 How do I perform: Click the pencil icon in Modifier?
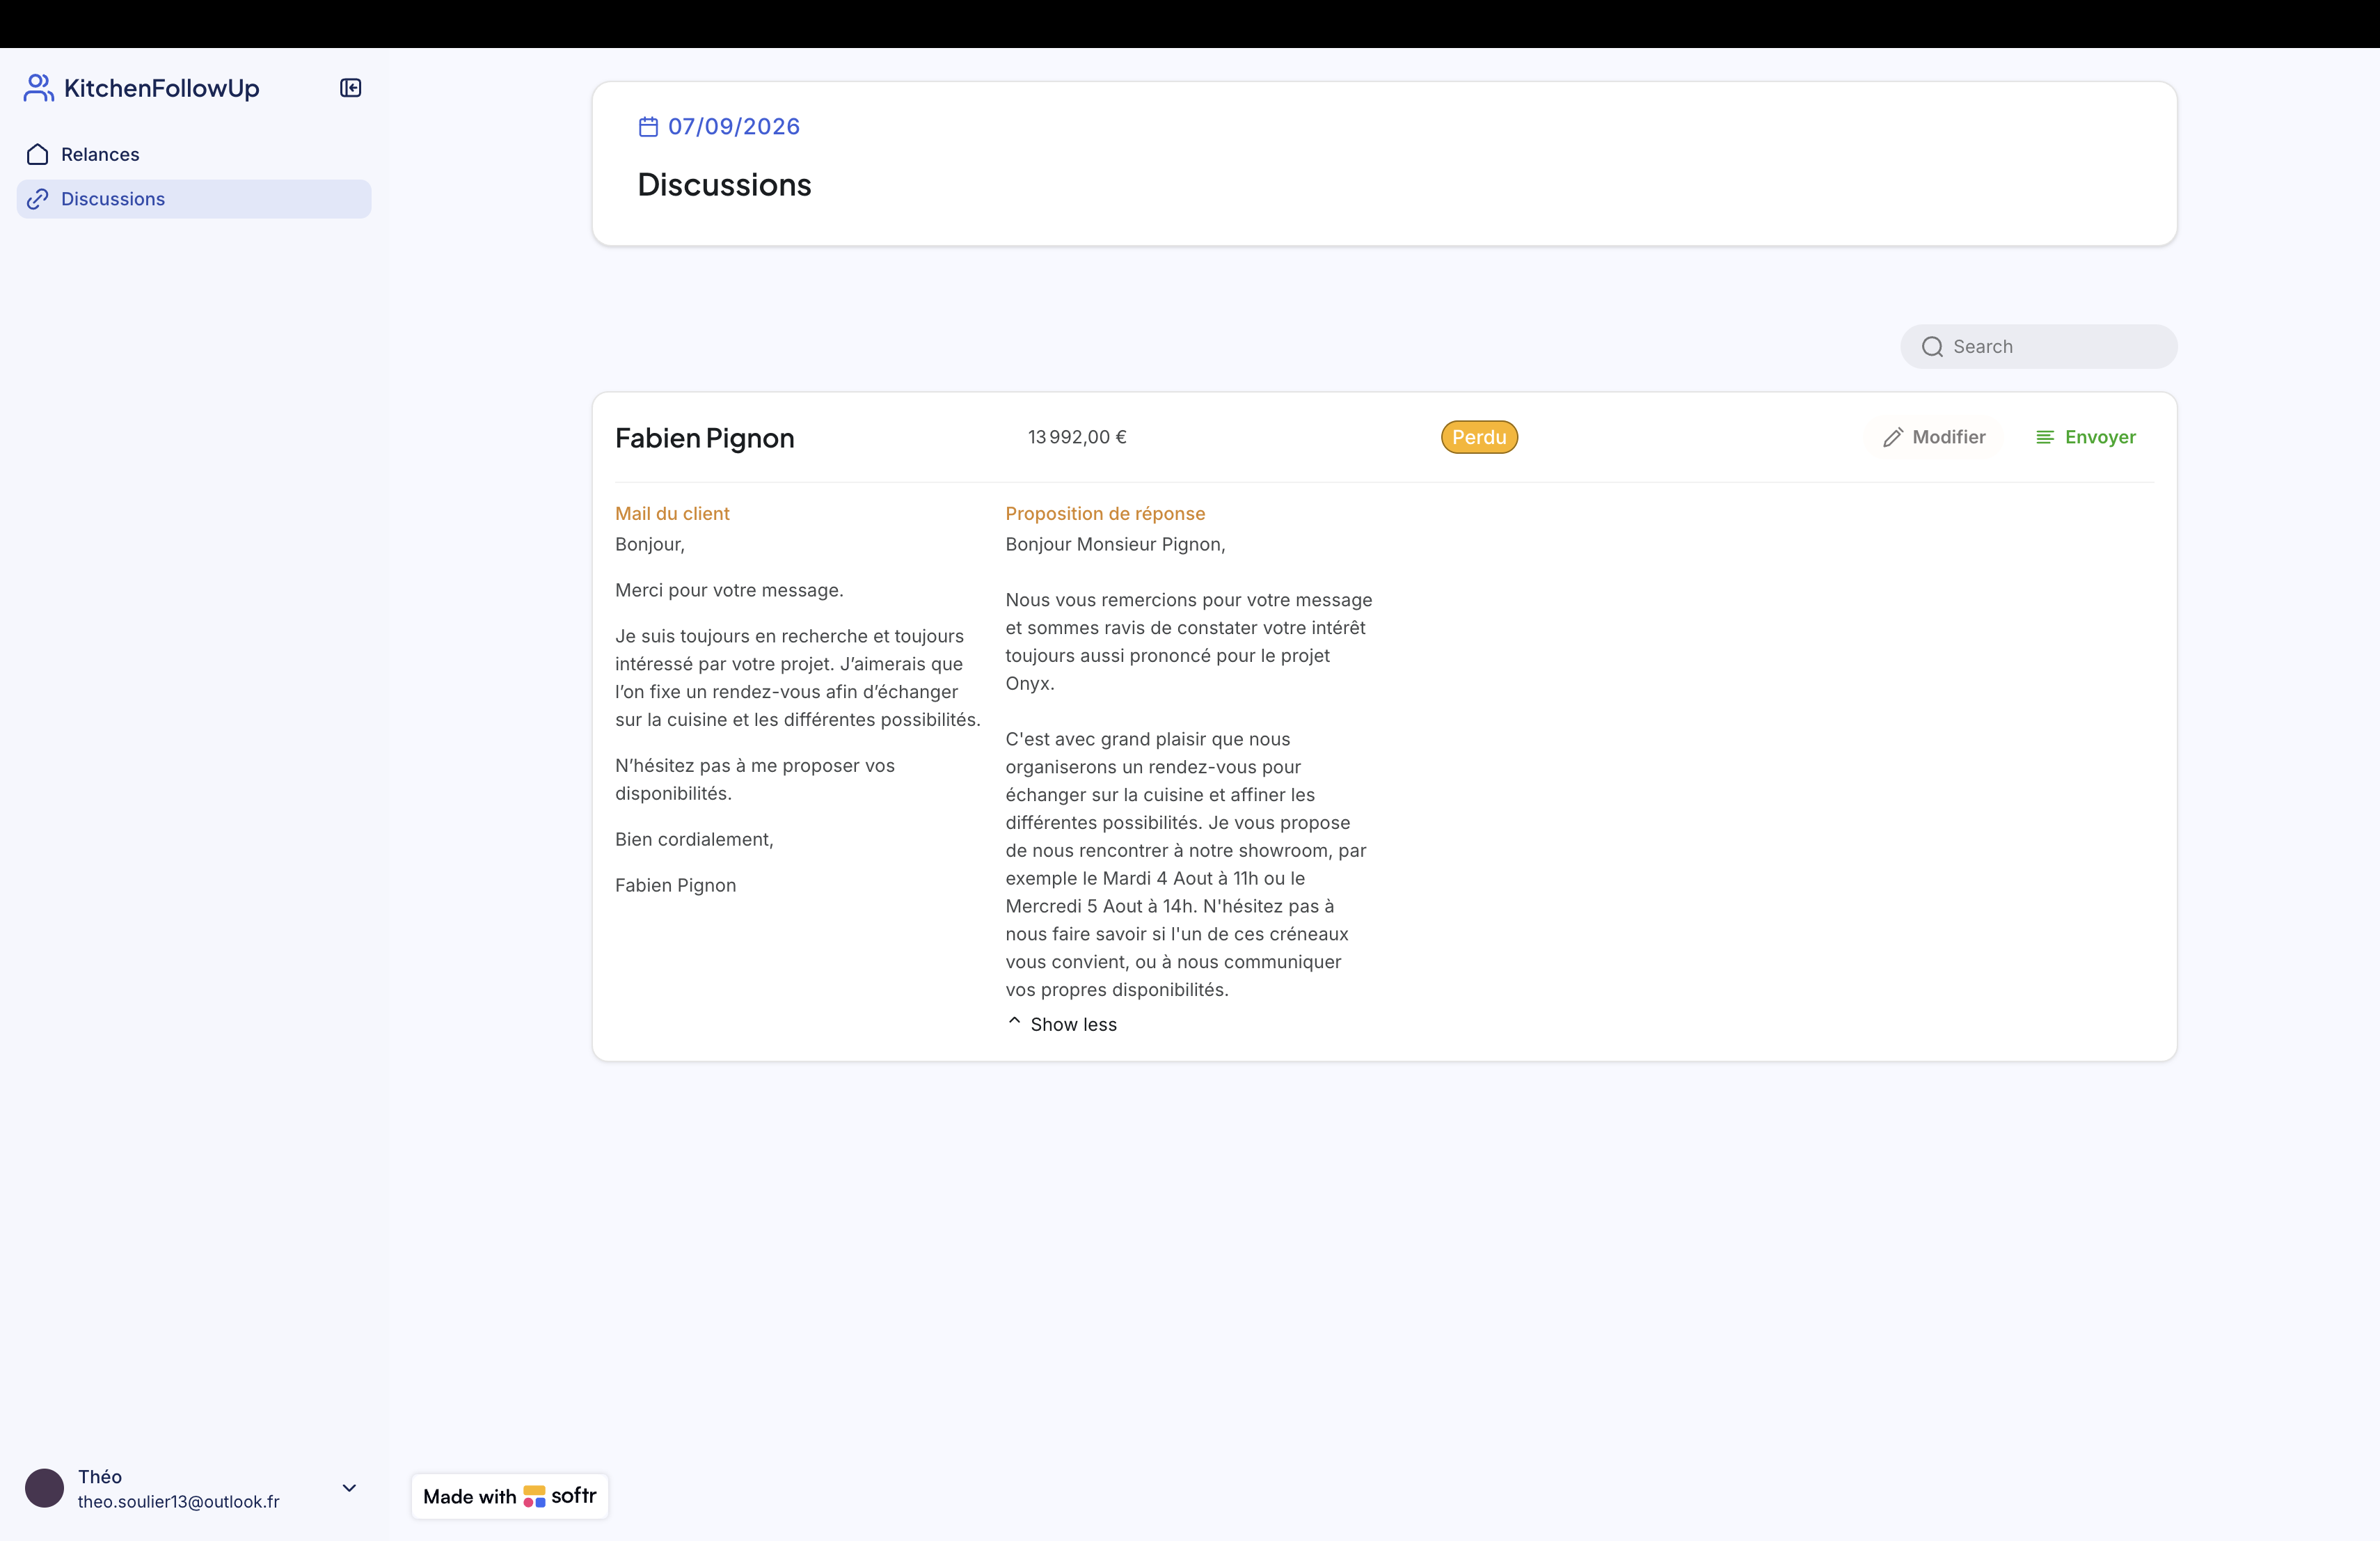(x=1892, y=438)
